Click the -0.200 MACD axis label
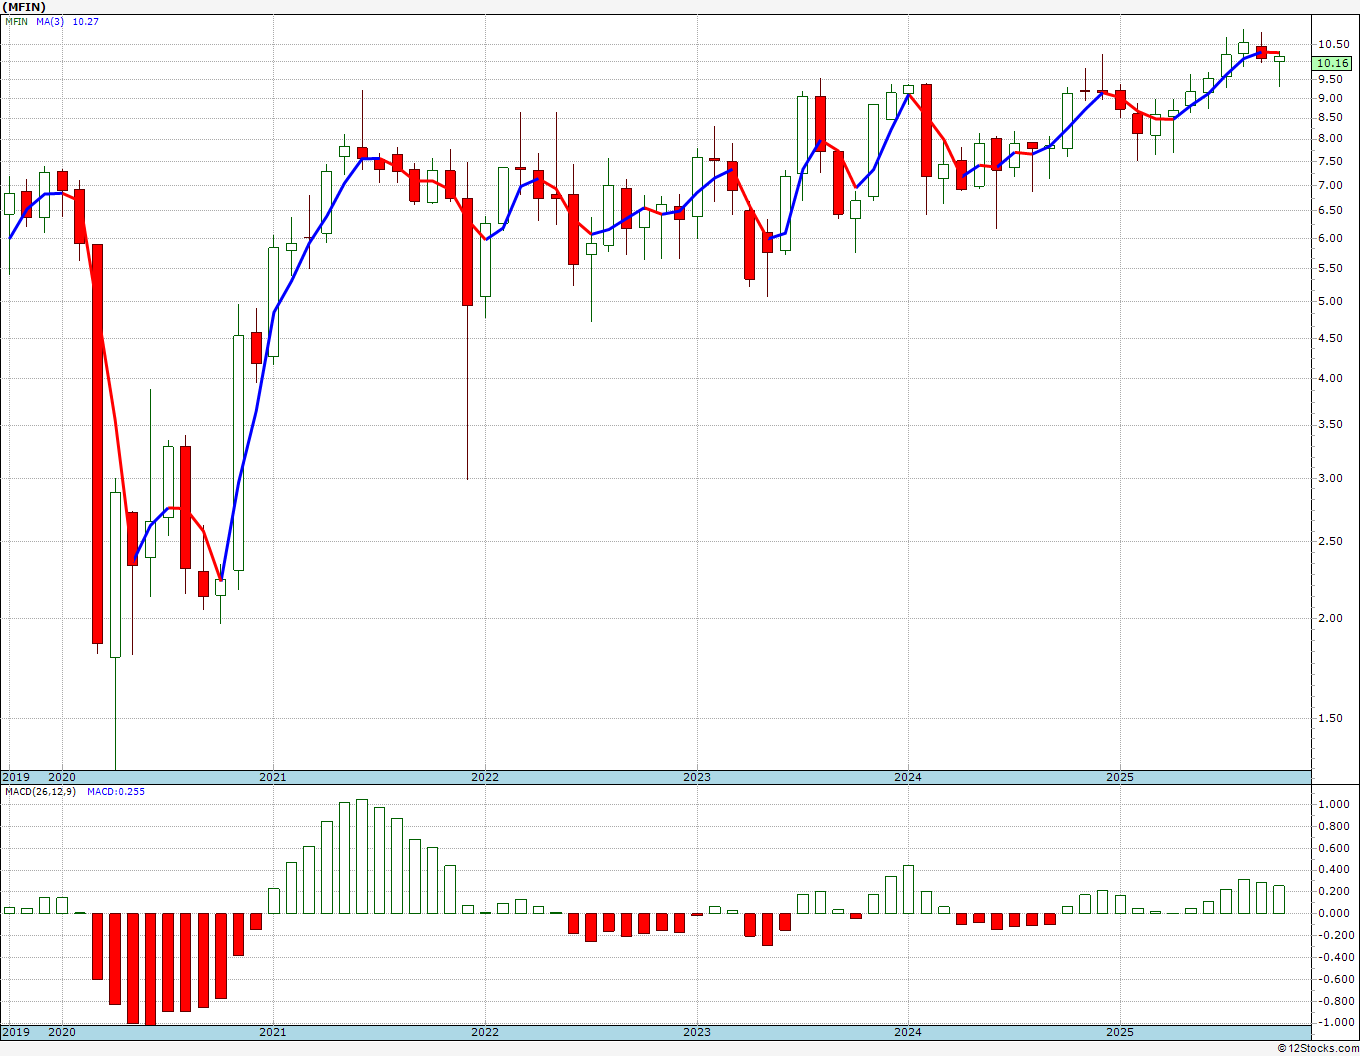Image resolution: width=1360 pixels, height=1056 pixels. tap(1334, 935)
